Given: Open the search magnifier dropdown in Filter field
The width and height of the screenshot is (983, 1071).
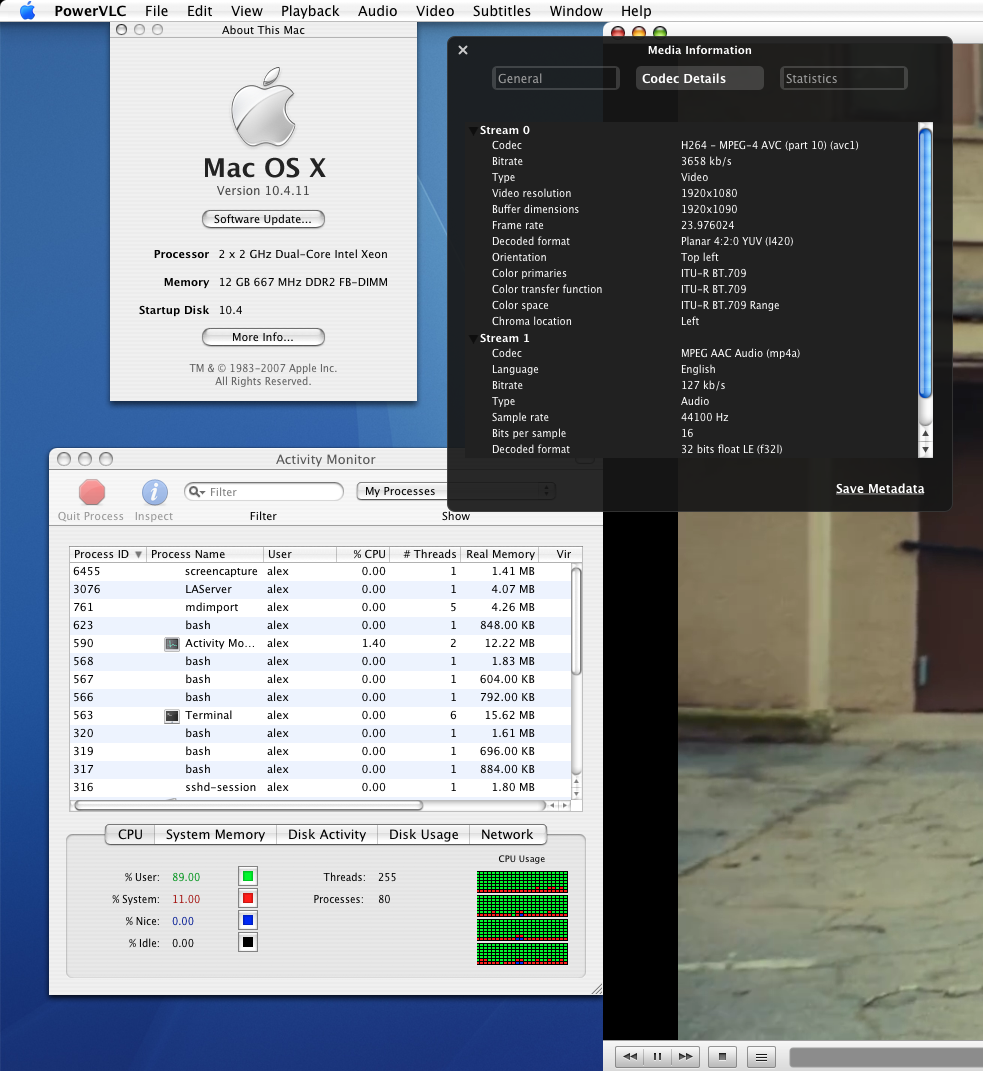Looking at the screenshot, I should tap(197, 492).
